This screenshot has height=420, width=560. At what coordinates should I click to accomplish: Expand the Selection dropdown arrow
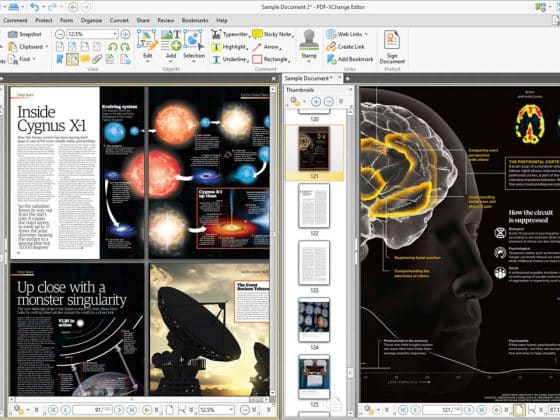point(194,61)
